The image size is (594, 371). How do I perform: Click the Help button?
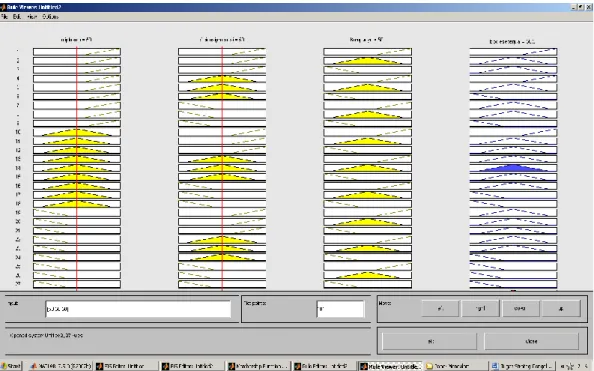(430, 341)
